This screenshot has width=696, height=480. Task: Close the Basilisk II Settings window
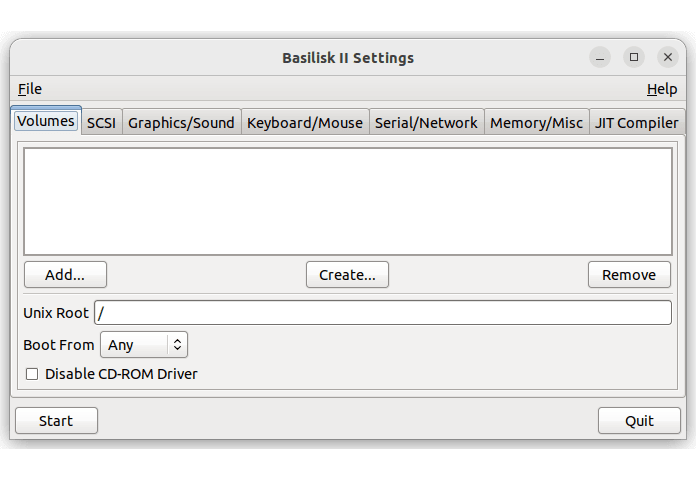point(668,57)
